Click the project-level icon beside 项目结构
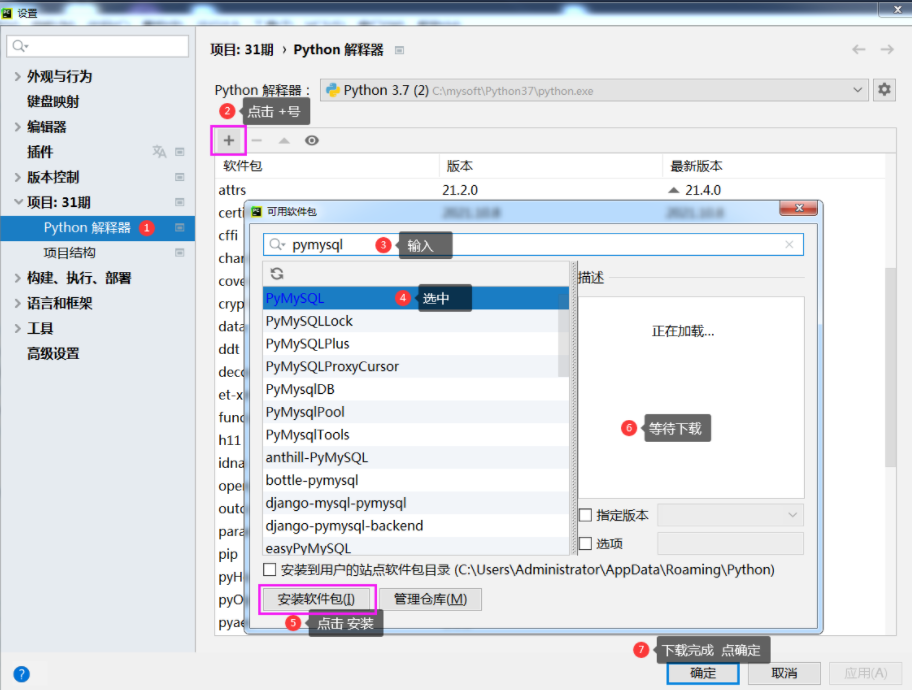The image size is (912, 690). (180, 252)
